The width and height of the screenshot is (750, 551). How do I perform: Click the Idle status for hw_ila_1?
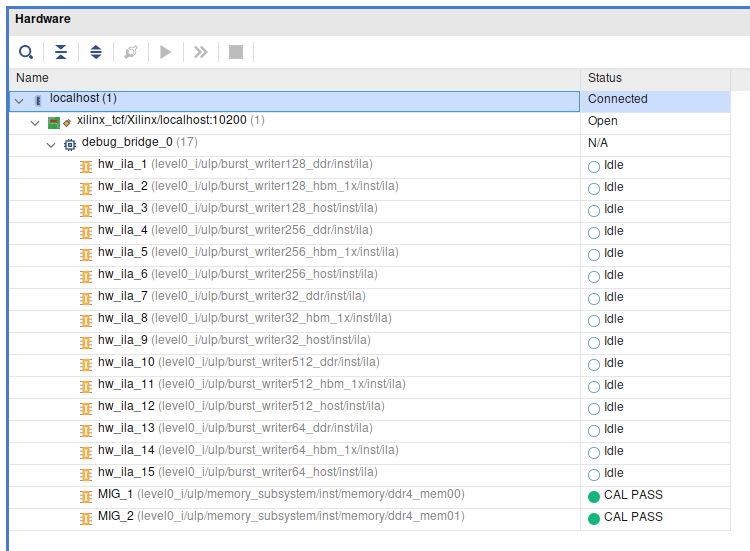(606, 165)
